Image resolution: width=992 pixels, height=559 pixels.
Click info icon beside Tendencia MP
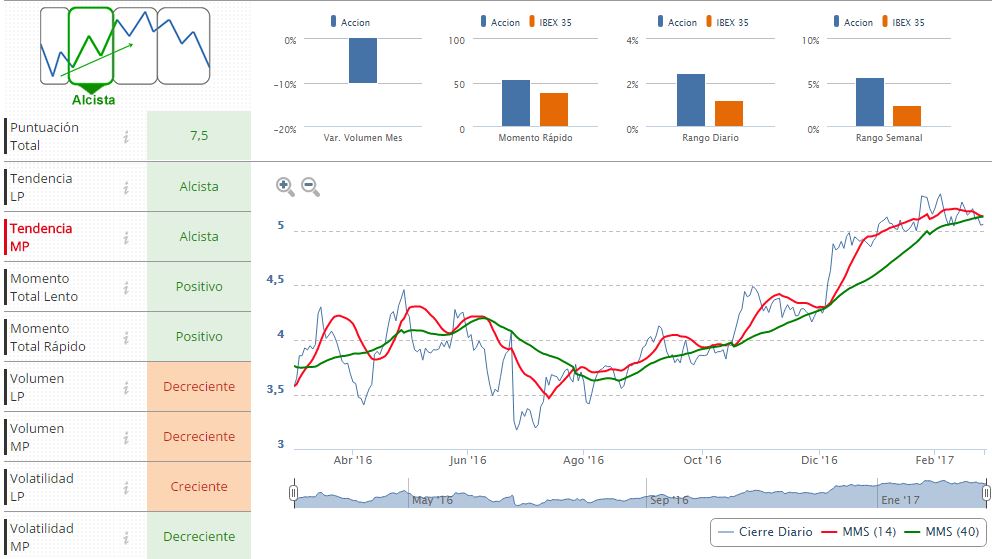pyautogui.click(x=126, y=237)
